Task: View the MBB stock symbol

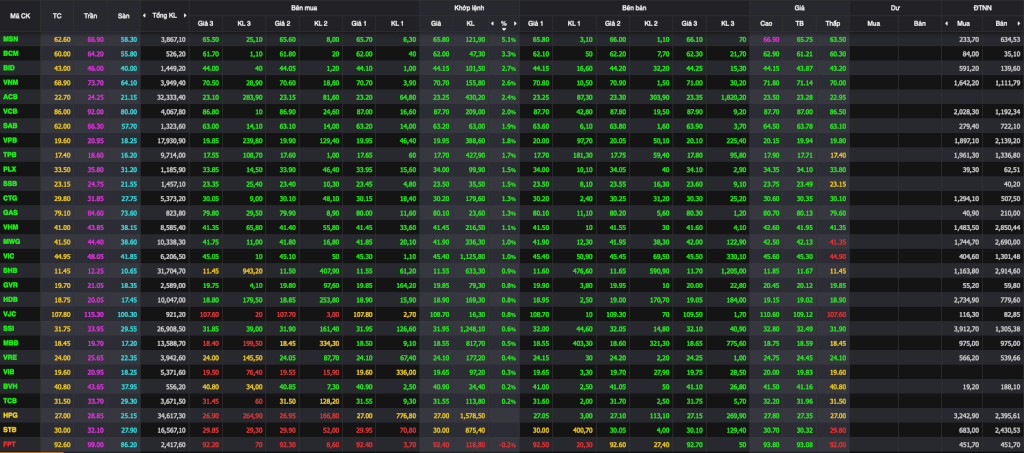Action: [x=10, y=341]
